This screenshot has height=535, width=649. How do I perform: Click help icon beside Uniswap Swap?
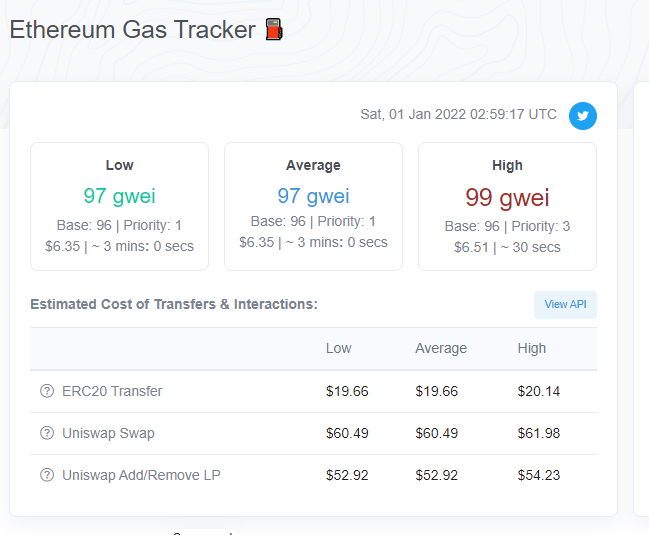pos(47,433)
